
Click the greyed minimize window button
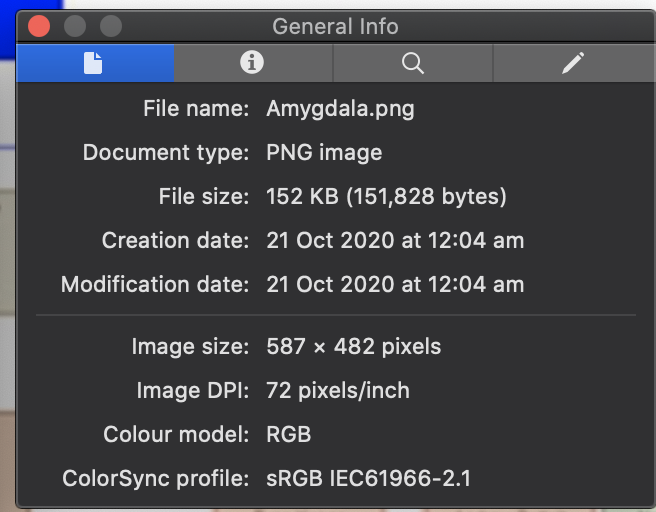tap(75, 26)
